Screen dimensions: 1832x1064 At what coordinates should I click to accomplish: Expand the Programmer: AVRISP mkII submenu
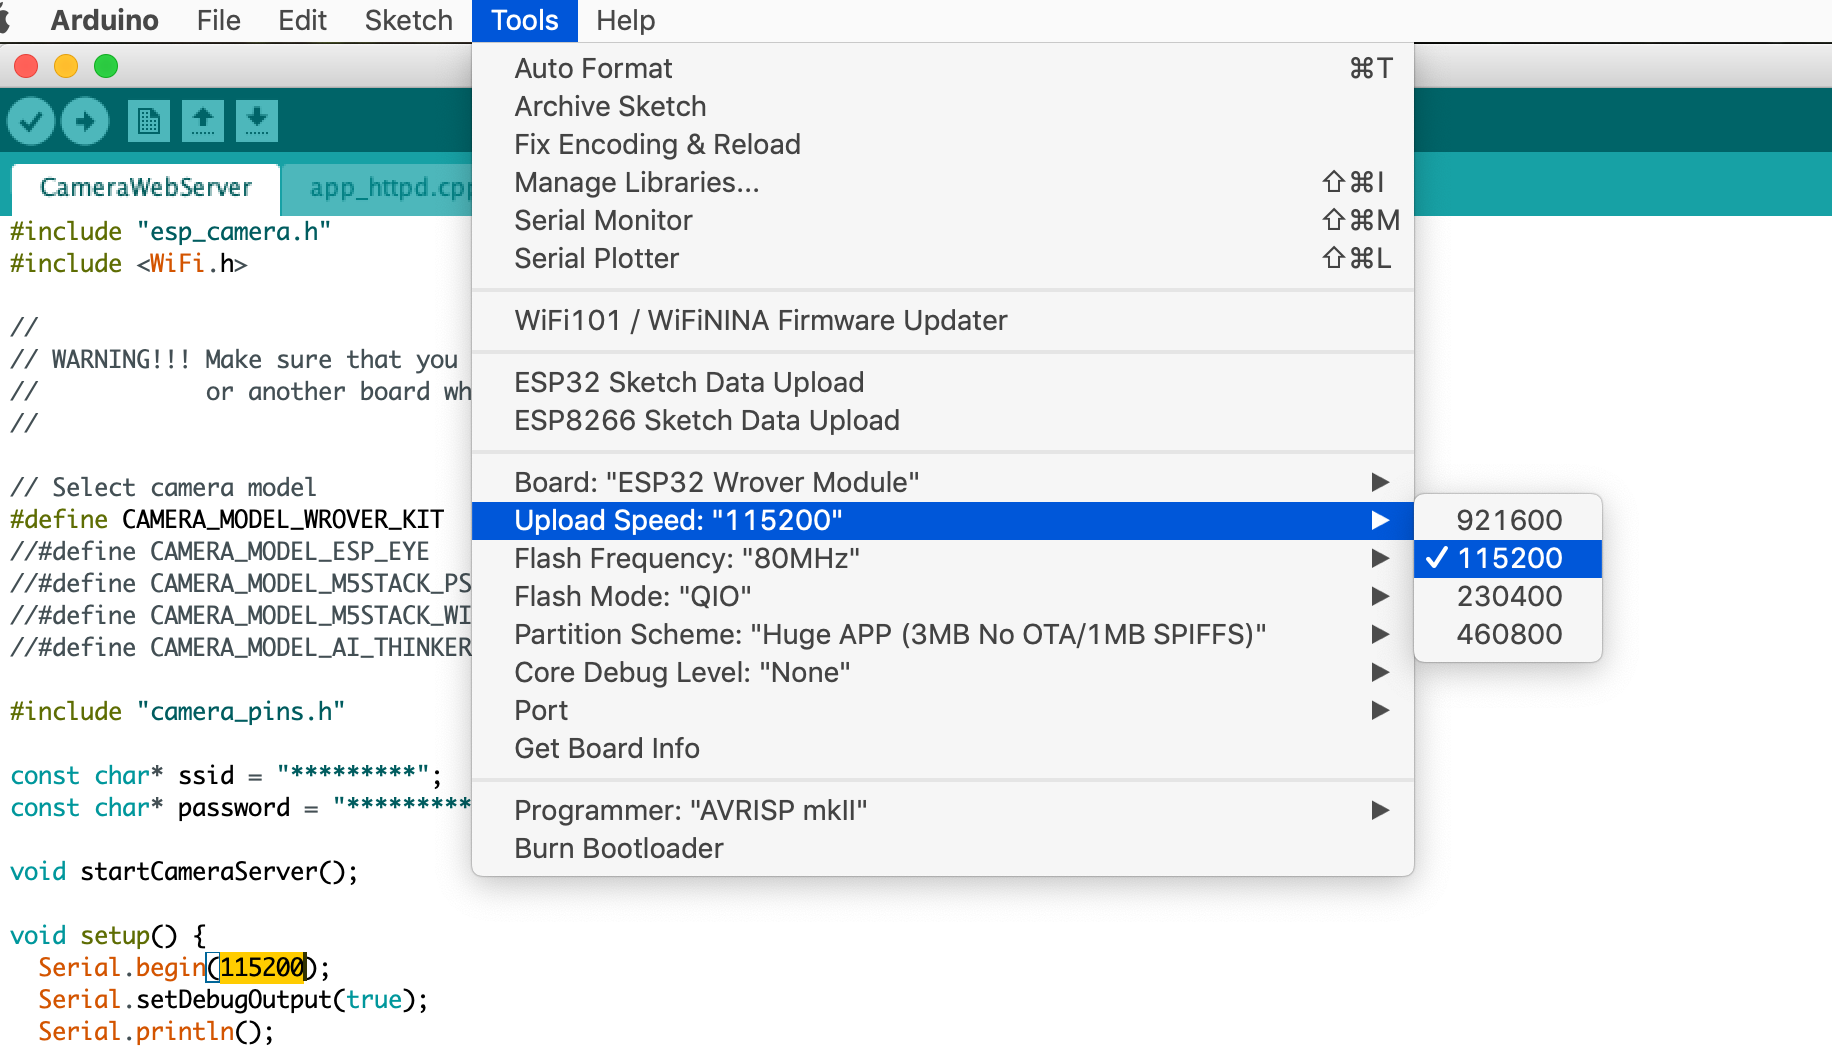click(x=942, y=810)
